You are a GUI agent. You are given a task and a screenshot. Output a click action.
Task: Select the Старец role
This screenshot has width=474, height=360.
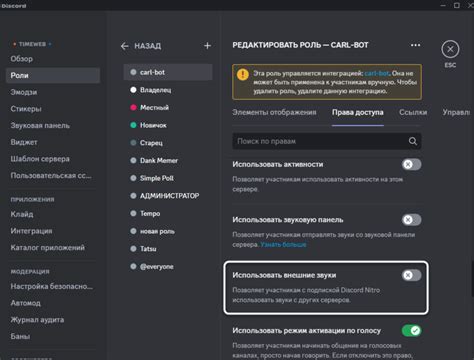click(168, 143)
